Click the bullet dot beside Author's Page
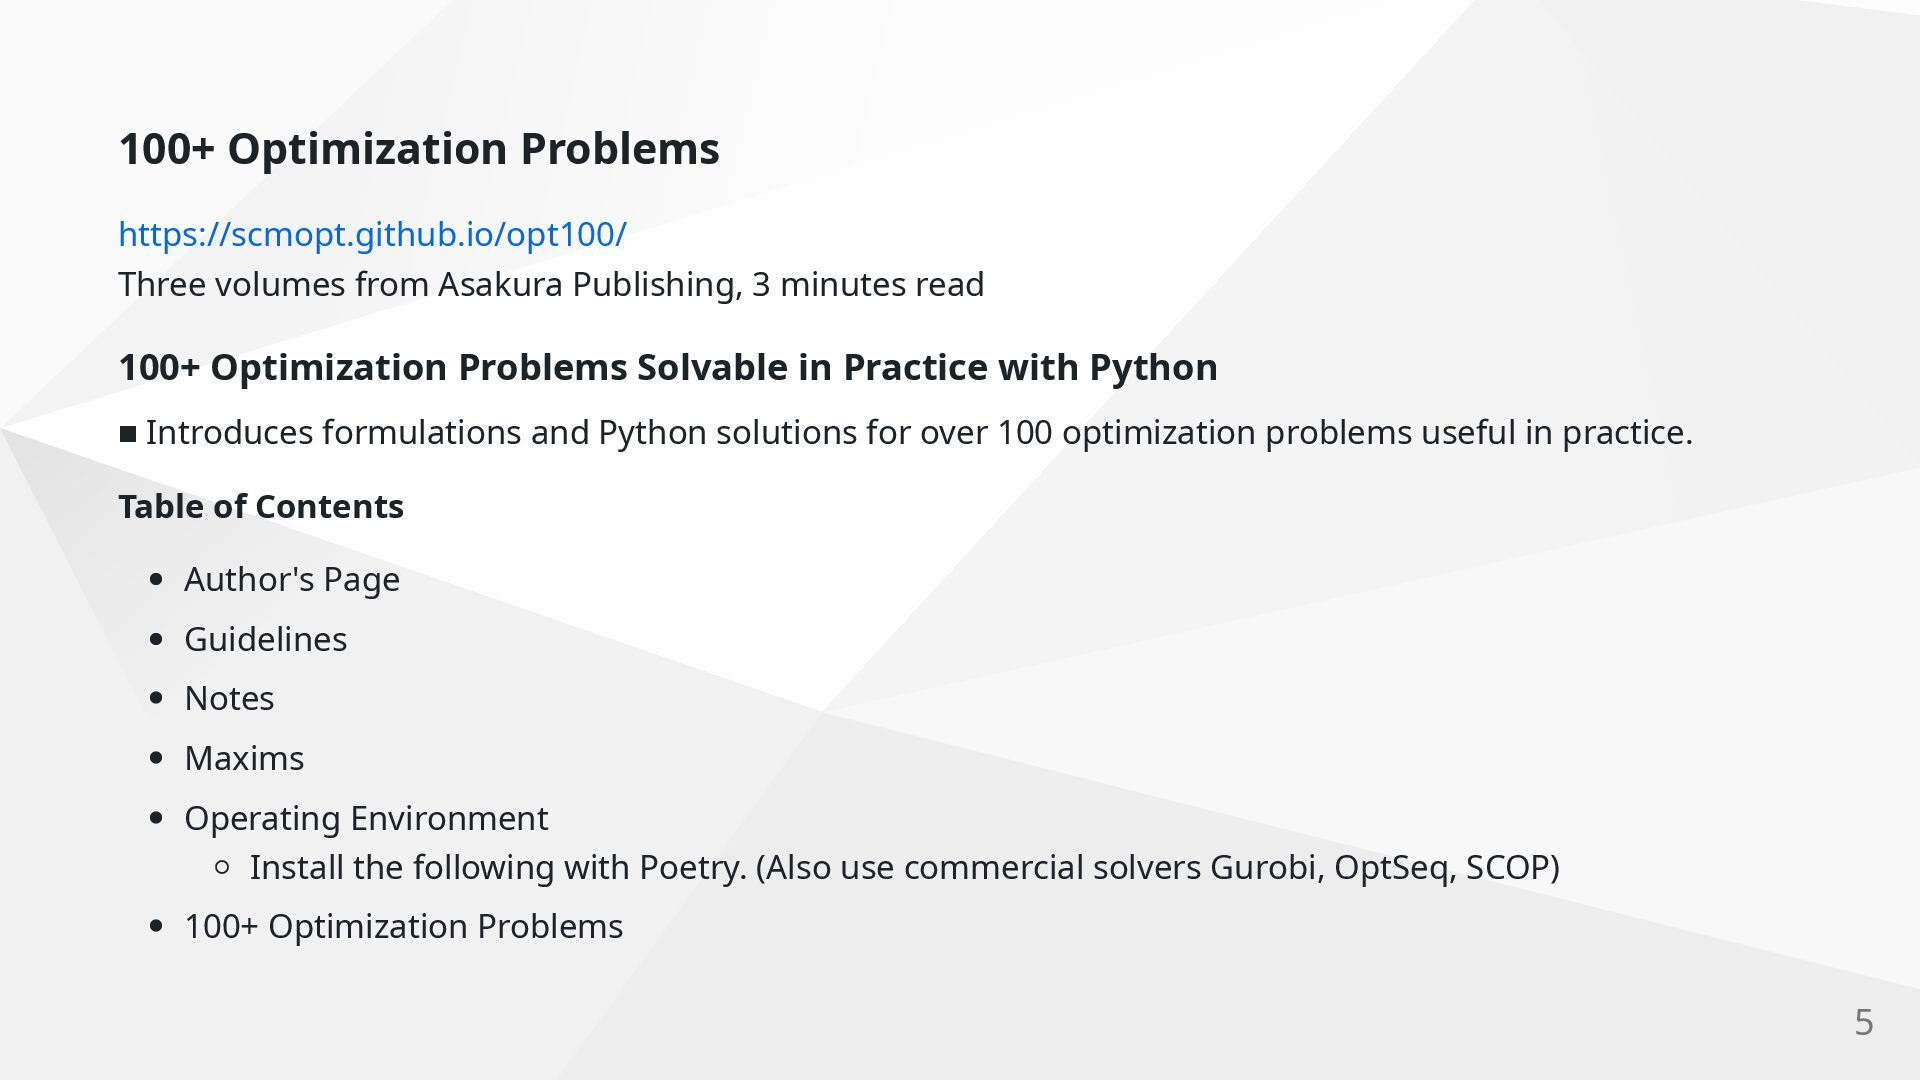The width and height of the screenshot is (1920, 1080). click(156, 580)
